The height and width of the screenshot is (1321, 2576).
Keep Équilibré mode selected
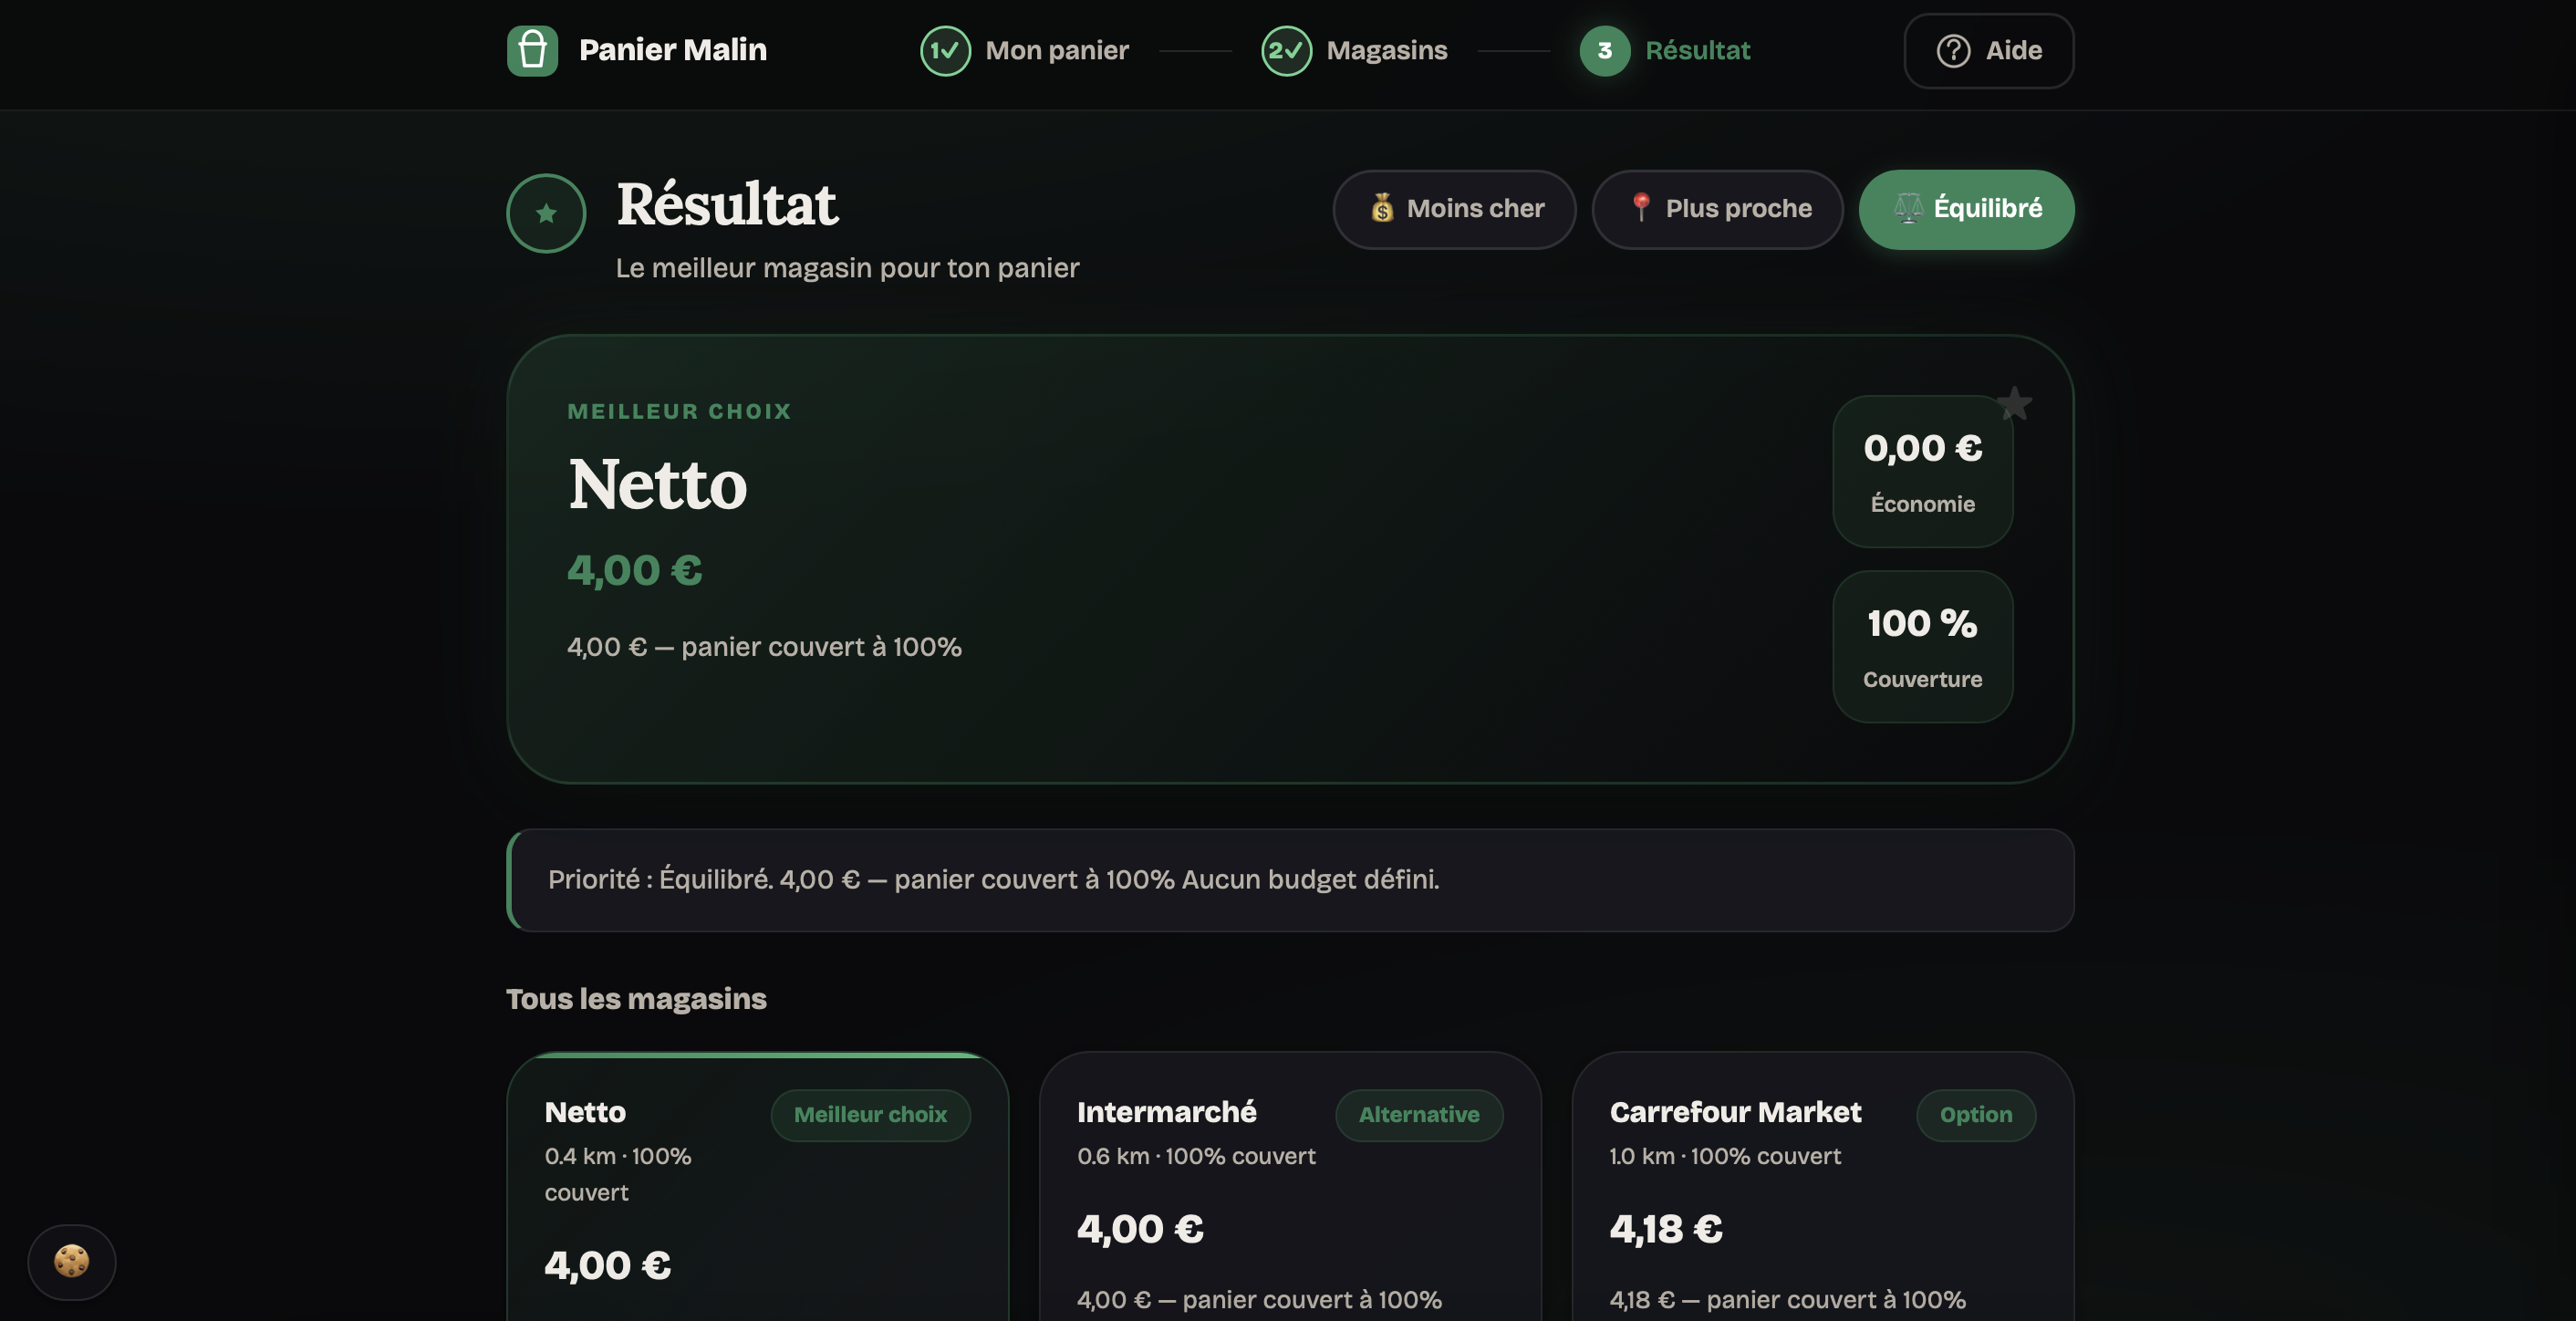pos(1966,209)
